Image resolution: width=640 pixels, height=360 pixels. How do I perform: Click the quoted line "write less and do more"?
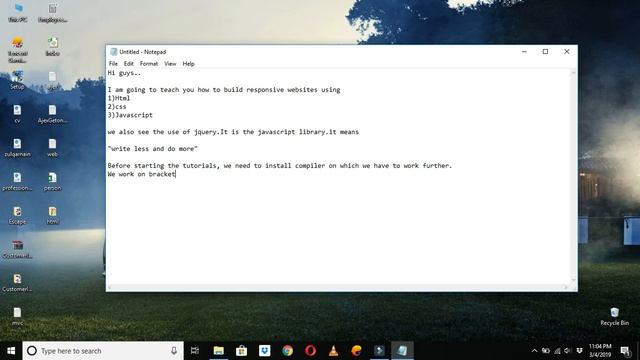tap(152, 149)
